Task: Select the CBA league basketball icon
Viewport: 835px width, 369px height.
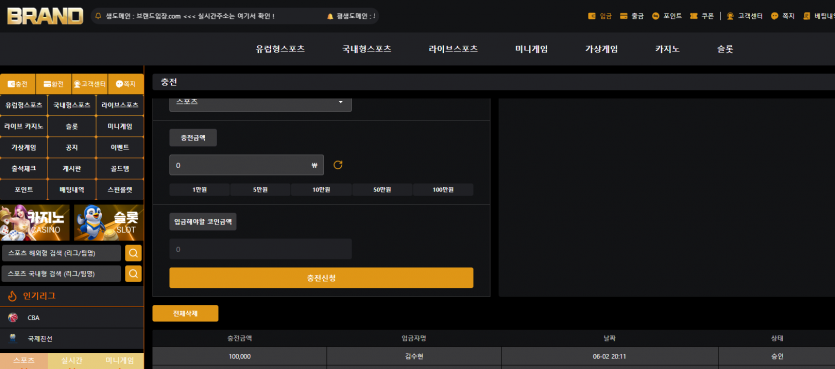Action: (x=13, y=318)
